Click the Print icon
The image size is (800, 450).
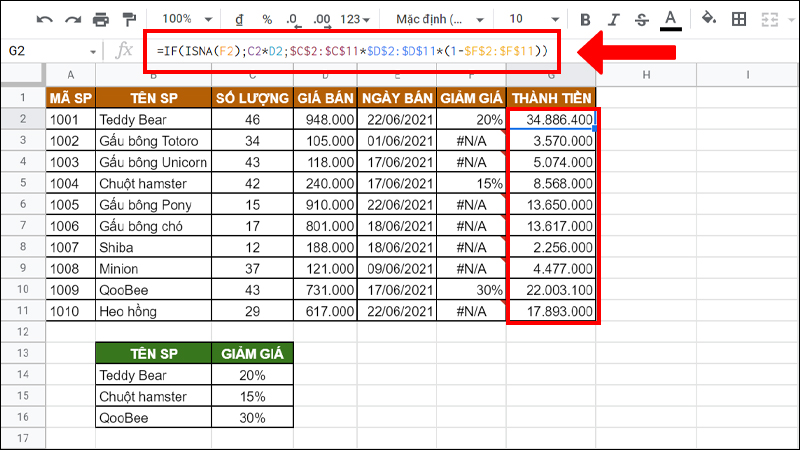(100, 19)
